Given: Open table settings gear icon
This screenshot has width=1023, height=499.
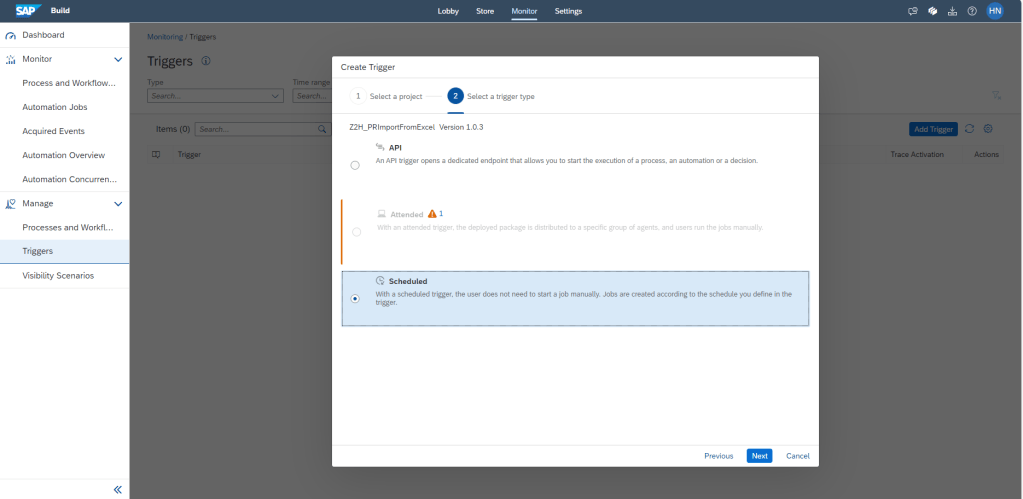Looking at the screenshot, I should click(987, 129).
